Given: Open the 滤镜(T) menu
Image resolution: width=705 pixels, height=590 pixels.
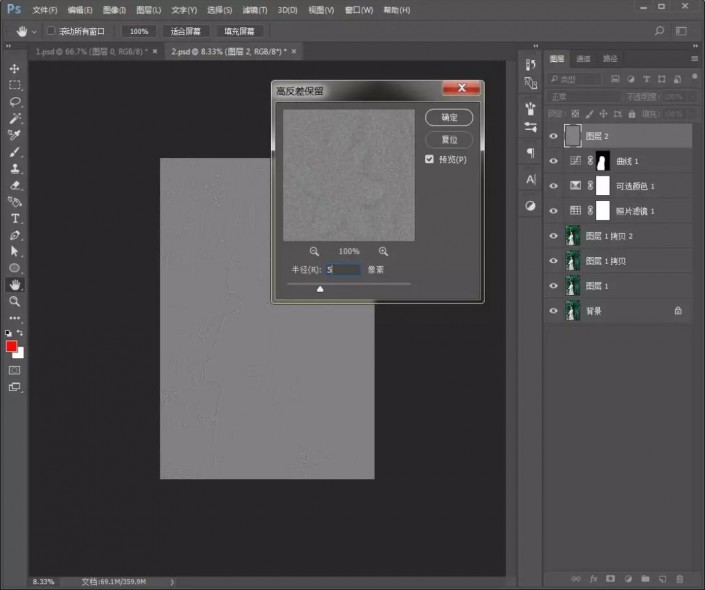Looking at the screenshot, I should [254, 10].
